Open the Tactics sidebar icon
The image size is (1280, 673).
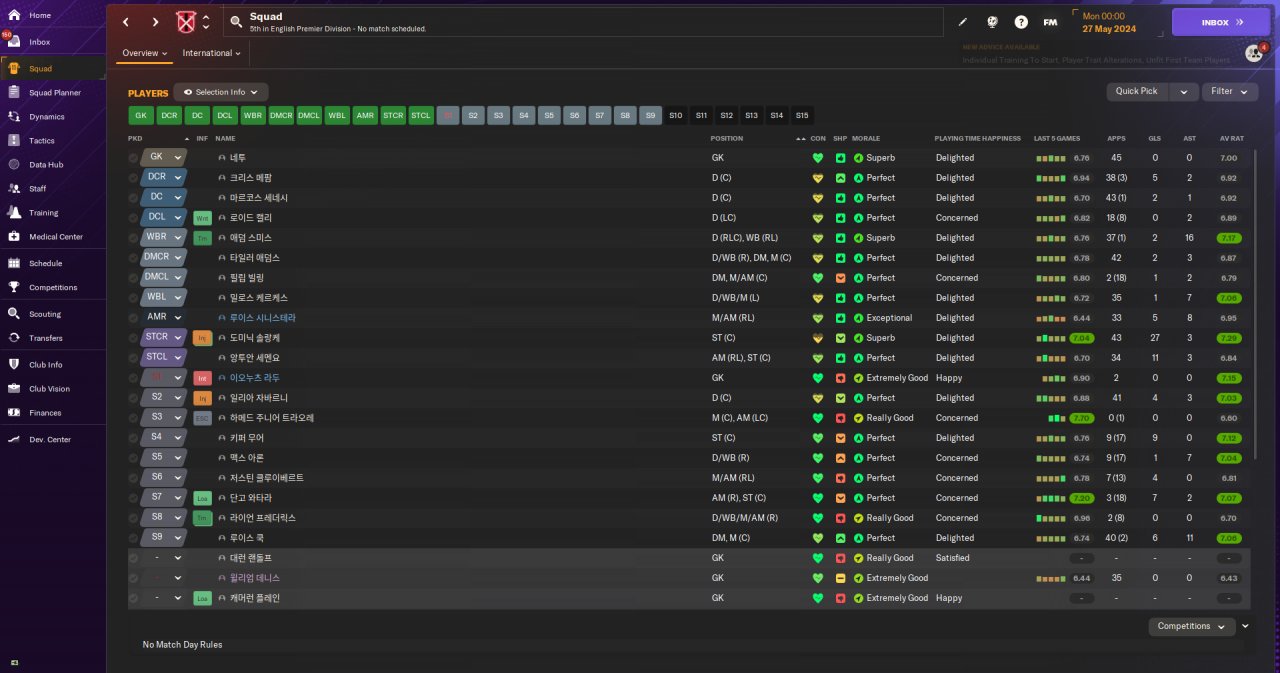coord(14,141)
